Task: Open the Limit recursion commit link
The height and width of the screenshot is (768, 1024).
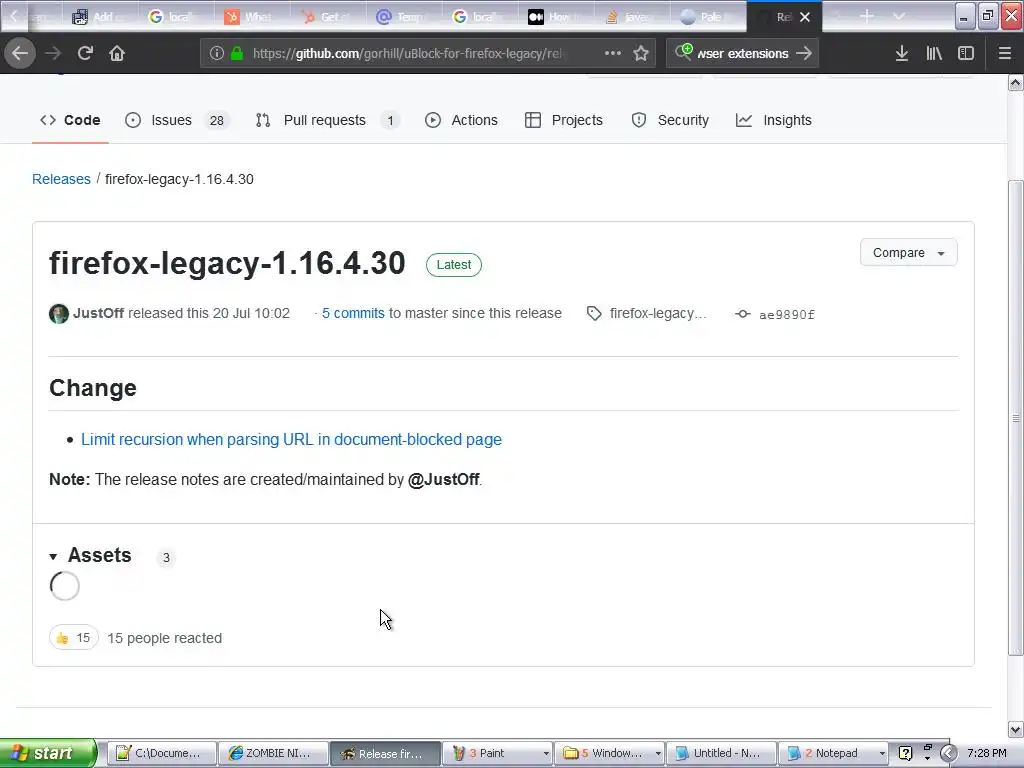Action: pyautogui.click(x=291, y=440)
